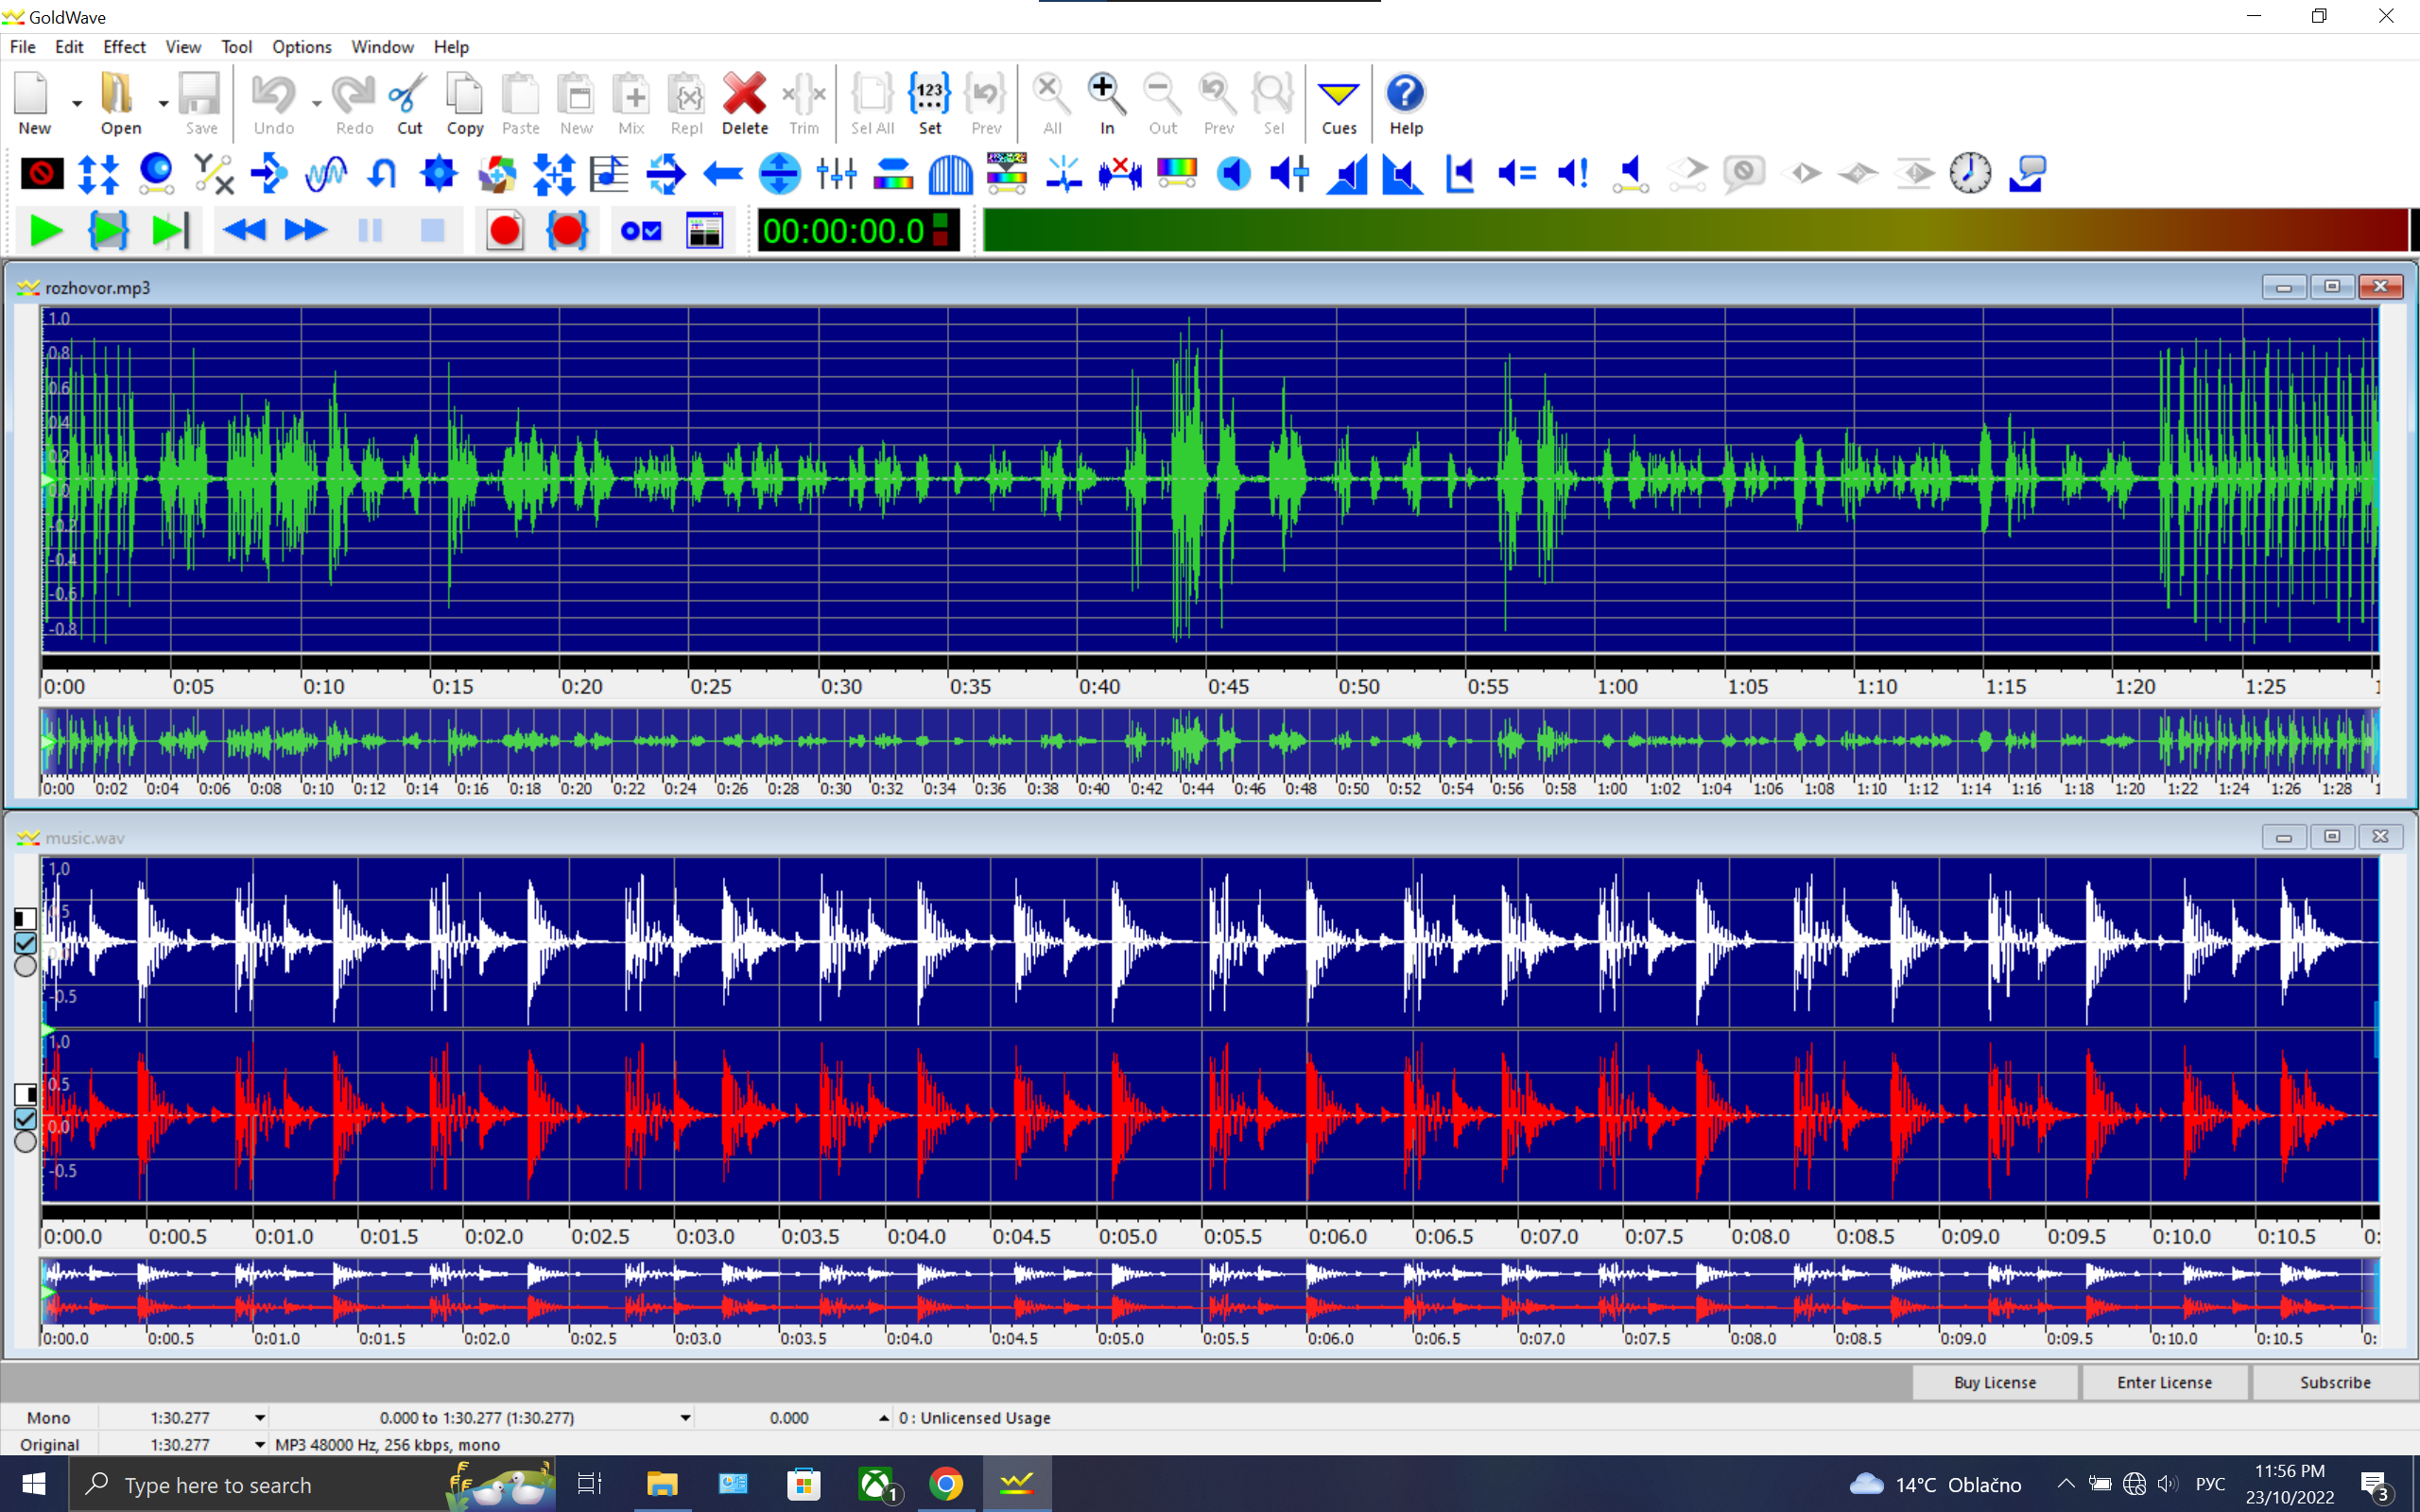Viewport: 2420px width, 1512px height.
Task: Open the Equalizer sliders effect
Action: click(836, 174)
